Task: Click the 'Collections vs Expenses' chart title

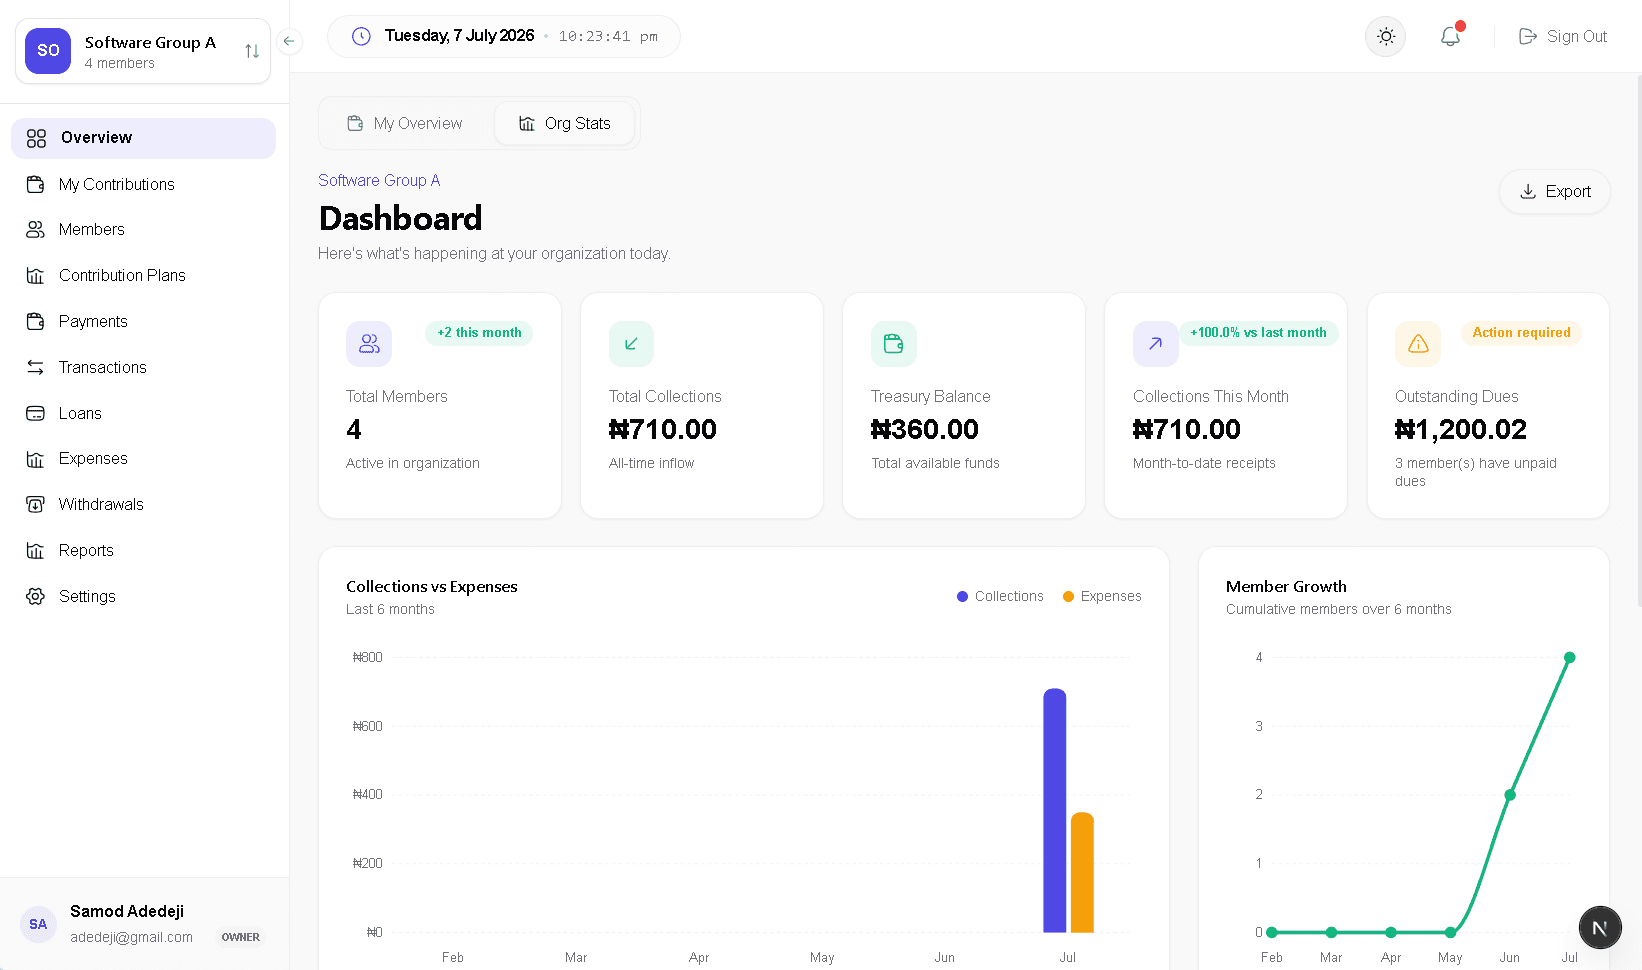Action: (432, 587)
